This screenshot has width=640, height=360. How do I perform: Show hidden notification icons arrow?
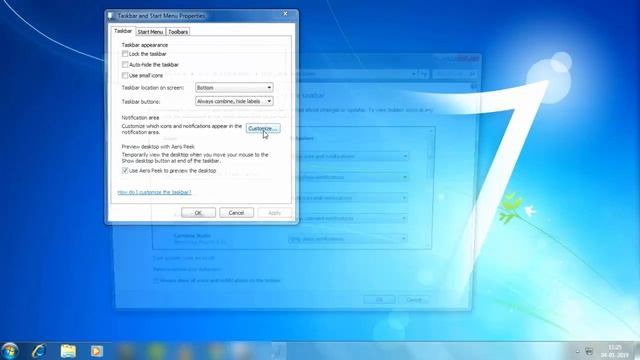pos(578,351)
